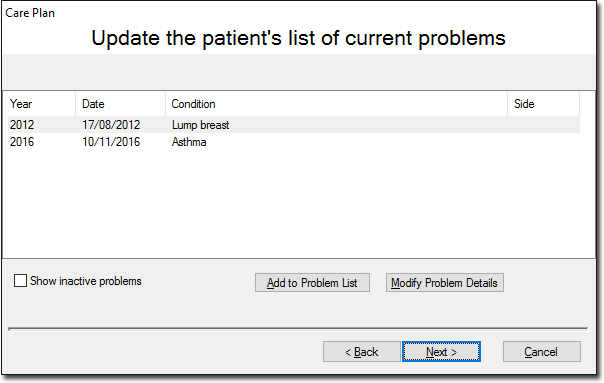Return with the Back button
Image resolution: width=604 pixels, height=383 pixels.
click(x=362, y=352)
